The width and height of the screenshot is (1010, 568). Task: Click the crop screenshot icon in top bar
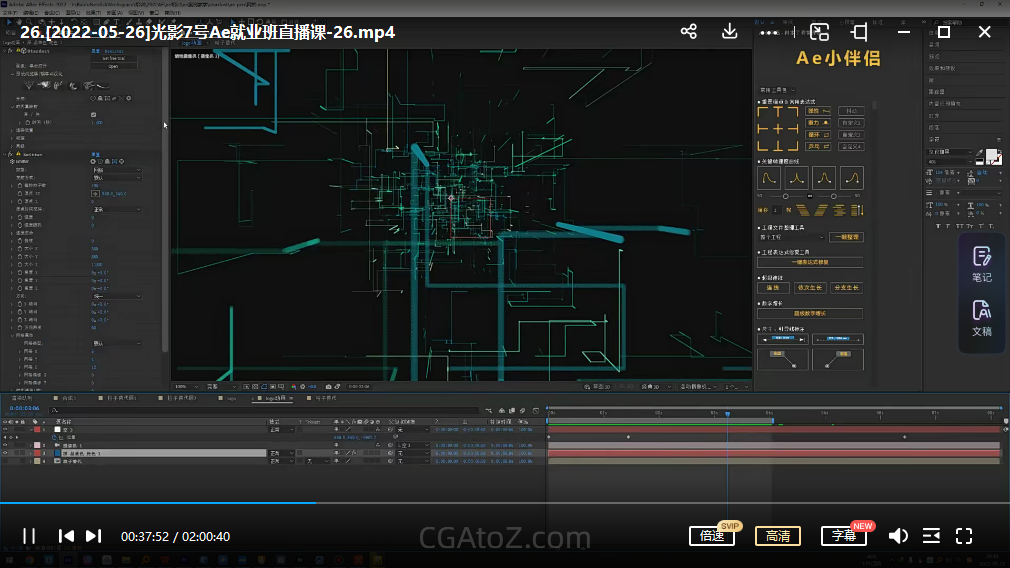pyautogui.click(x=859, y=32)
